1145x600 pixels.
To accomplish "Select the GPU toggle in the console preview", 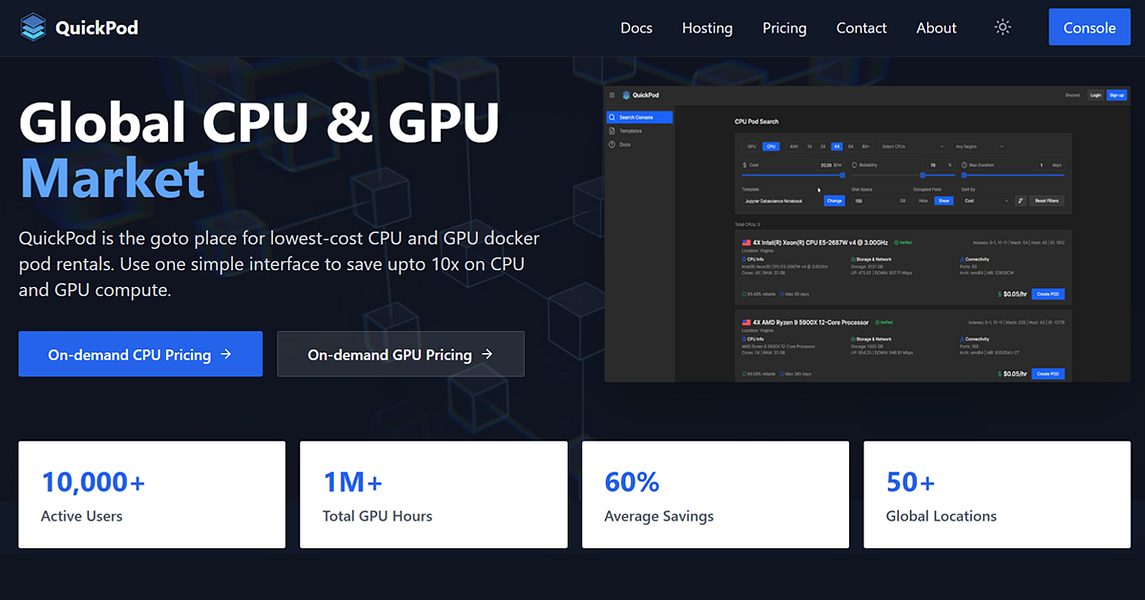I will pos(752,147).
